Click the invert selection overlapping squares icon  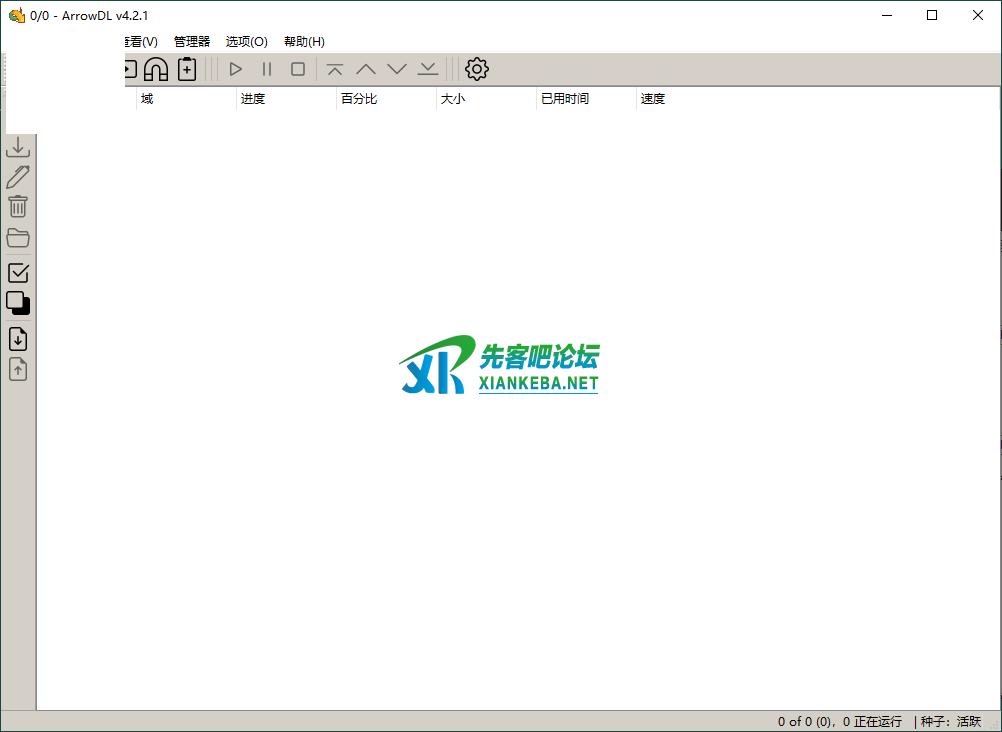(x=18, y=303)
